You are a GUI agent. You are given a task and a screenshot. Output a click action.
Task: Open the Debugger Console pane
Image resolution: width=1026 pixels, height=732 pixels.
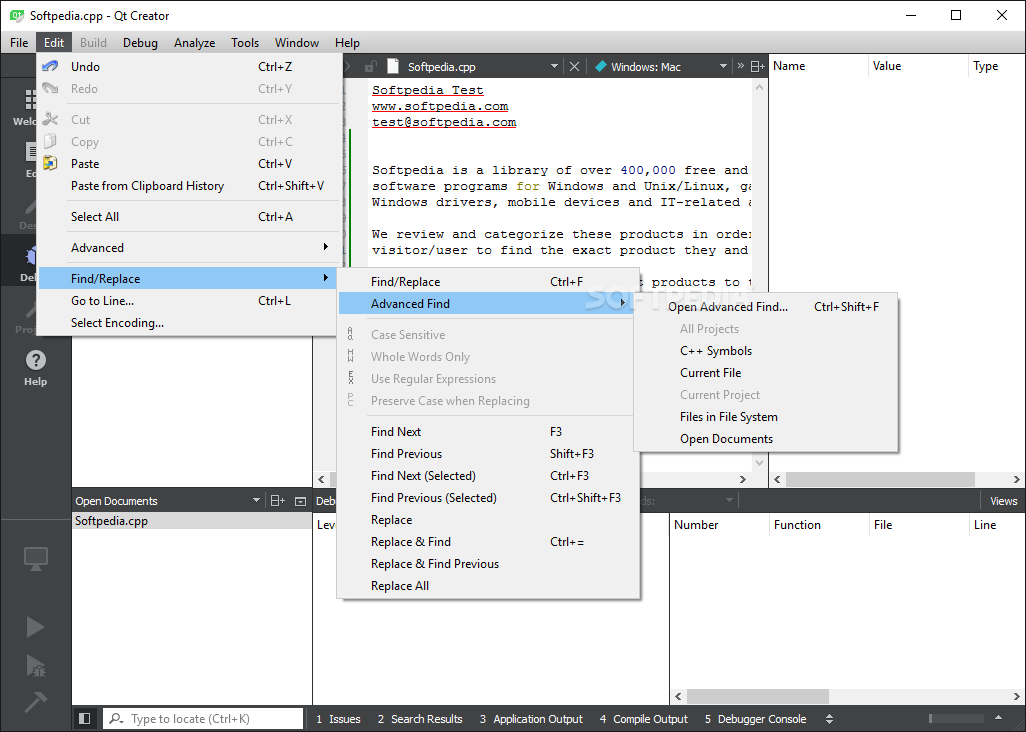click(756, 719)
